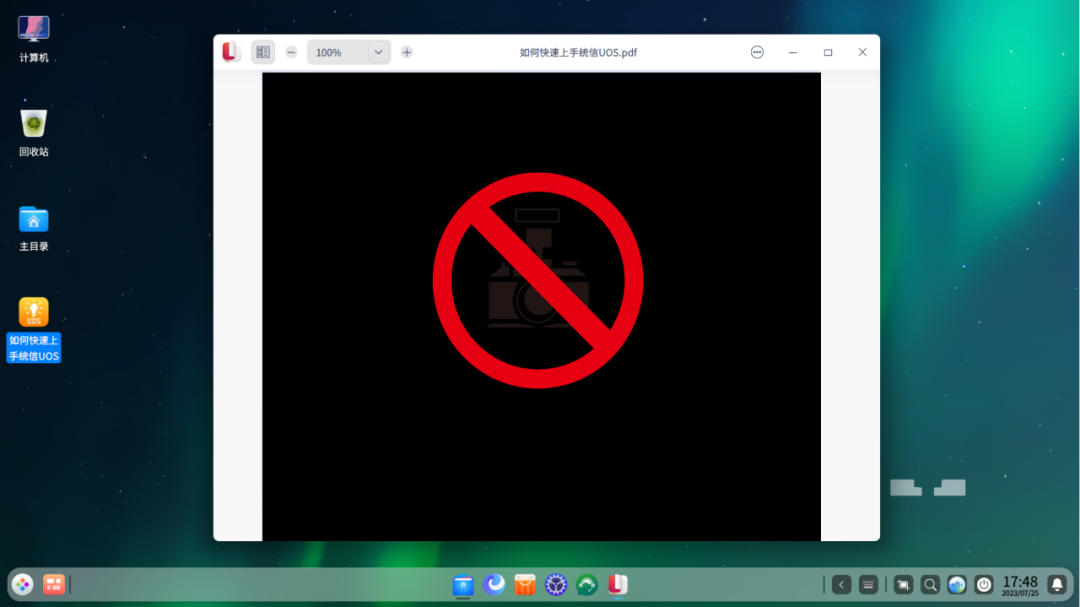Expand the 100% zoom level dropdown
The height and width of the screenshot is (607, 1080).
click(378, 52)
